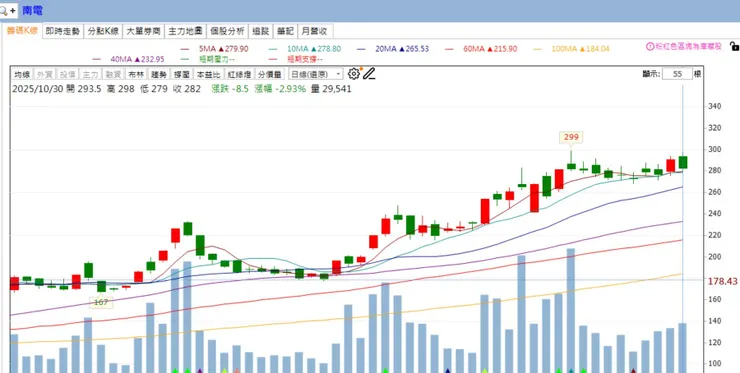Click the pink info circle icon

[650, 46]
